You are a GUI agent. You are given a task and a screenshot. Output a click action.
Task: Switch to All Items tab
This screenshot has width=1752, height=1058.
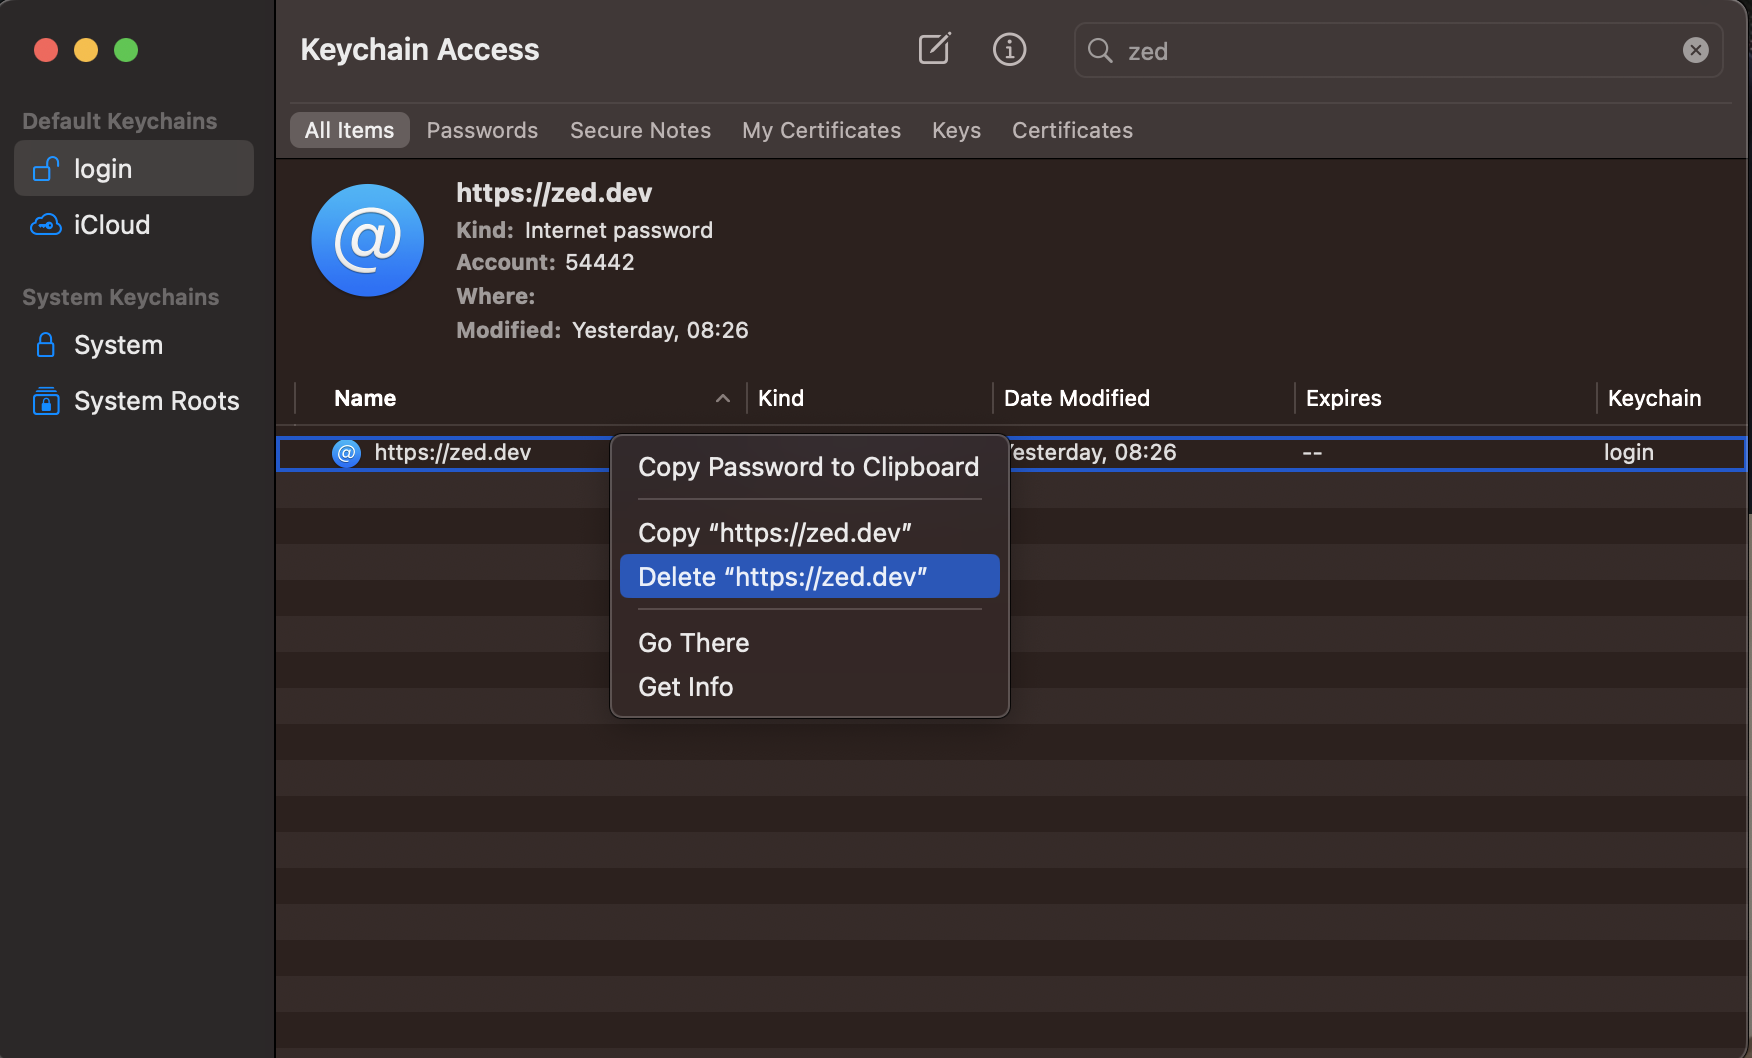349,130
